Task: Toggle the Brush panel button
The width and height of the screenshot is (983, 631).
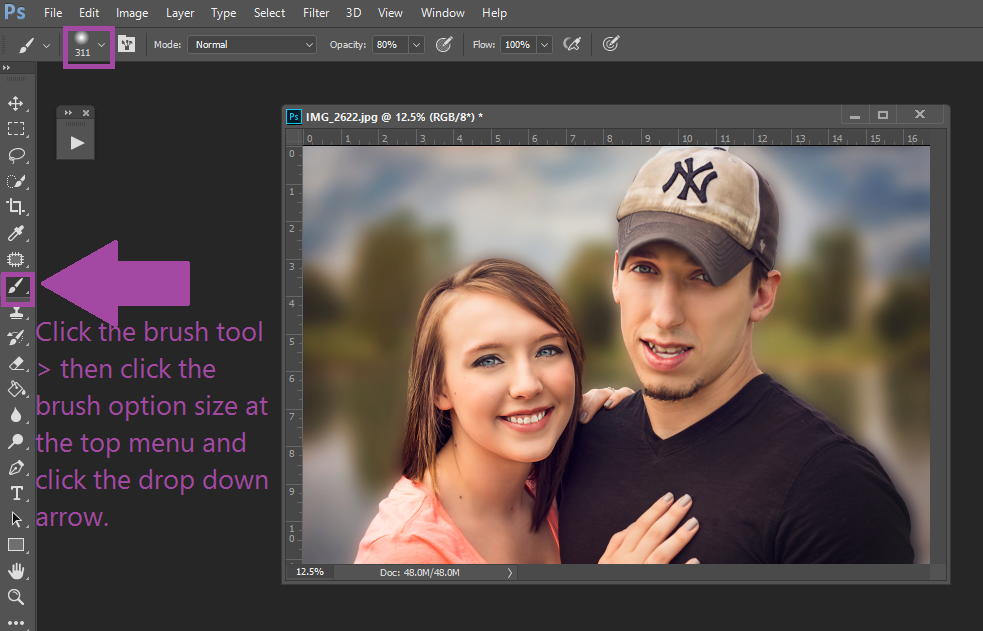Action: coord(127,44)
